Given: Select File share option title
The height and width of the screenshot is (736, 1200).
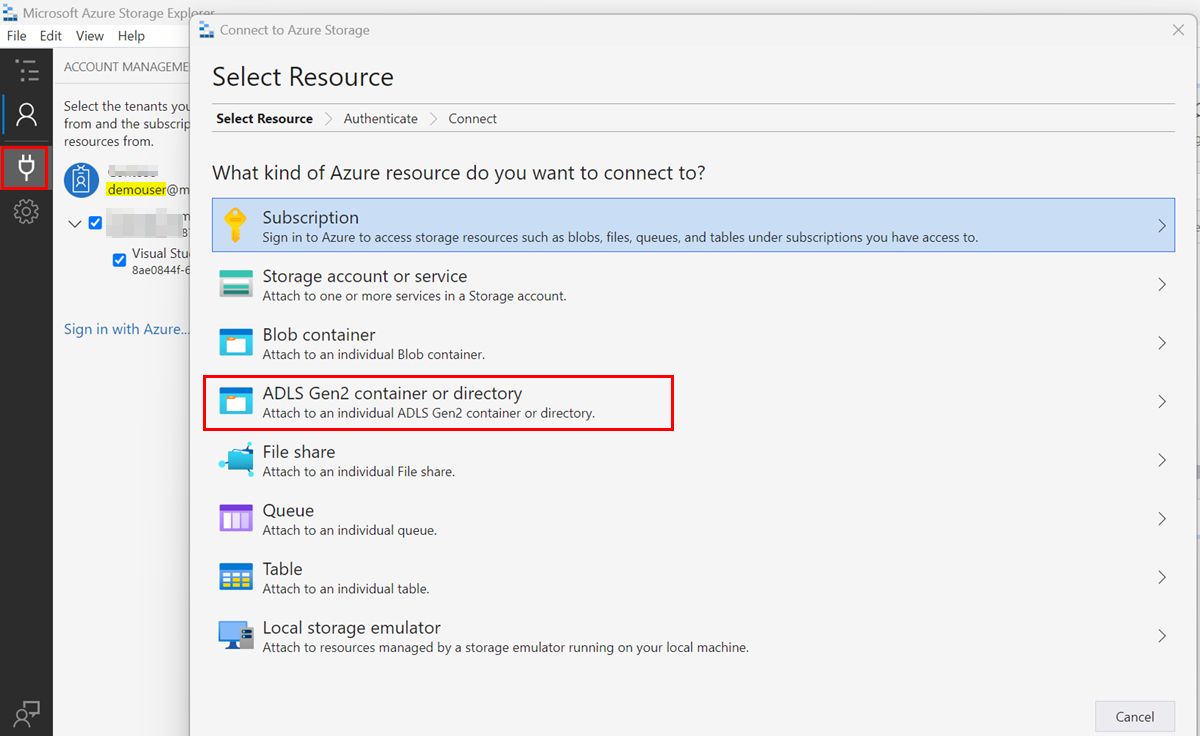Looking at the screenshot, I should click(x=299, y=452).
